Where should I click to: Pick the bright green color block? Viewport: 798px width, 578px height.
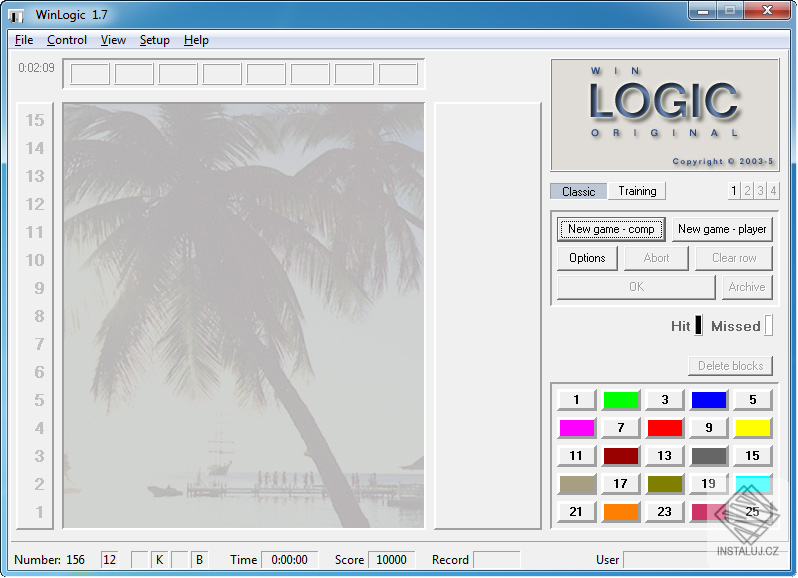pyautogui.click(x=621, y=400)
